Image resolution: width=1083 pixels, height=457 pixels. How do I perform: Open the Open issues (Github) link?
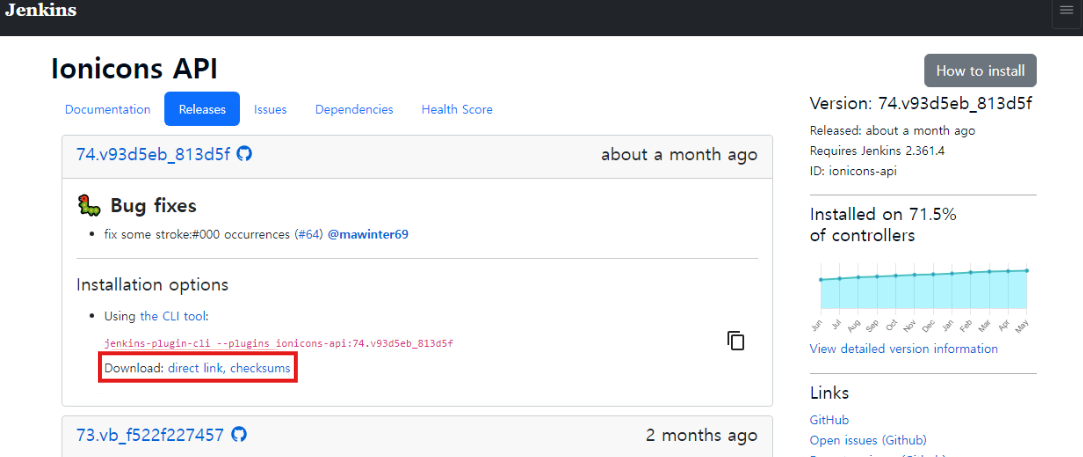click(868, 440)
